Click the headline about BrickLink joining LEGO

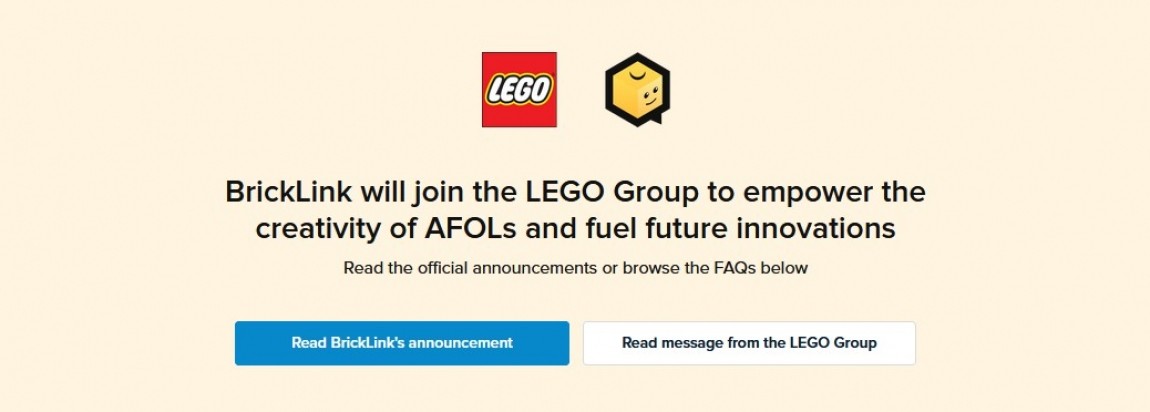575,210
